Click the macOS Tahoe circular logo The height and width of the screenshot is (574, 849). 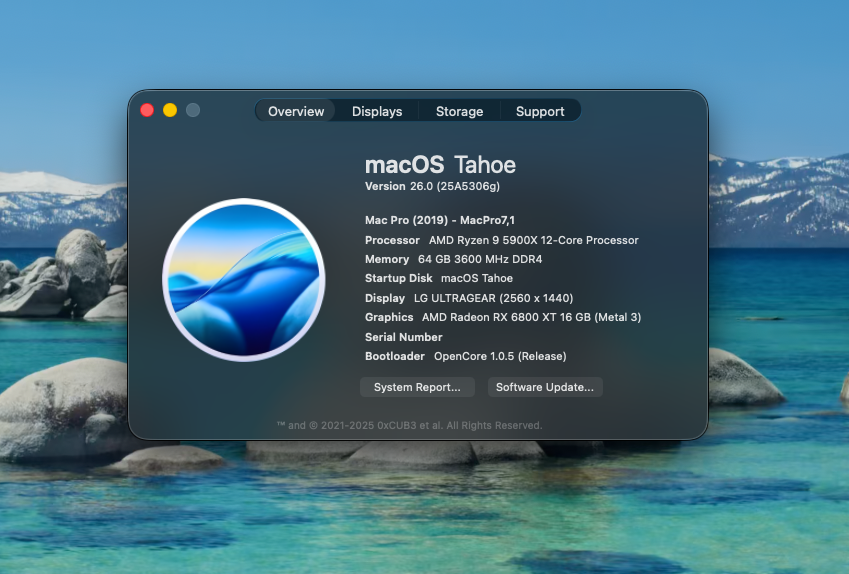click(x=244, y=279)
